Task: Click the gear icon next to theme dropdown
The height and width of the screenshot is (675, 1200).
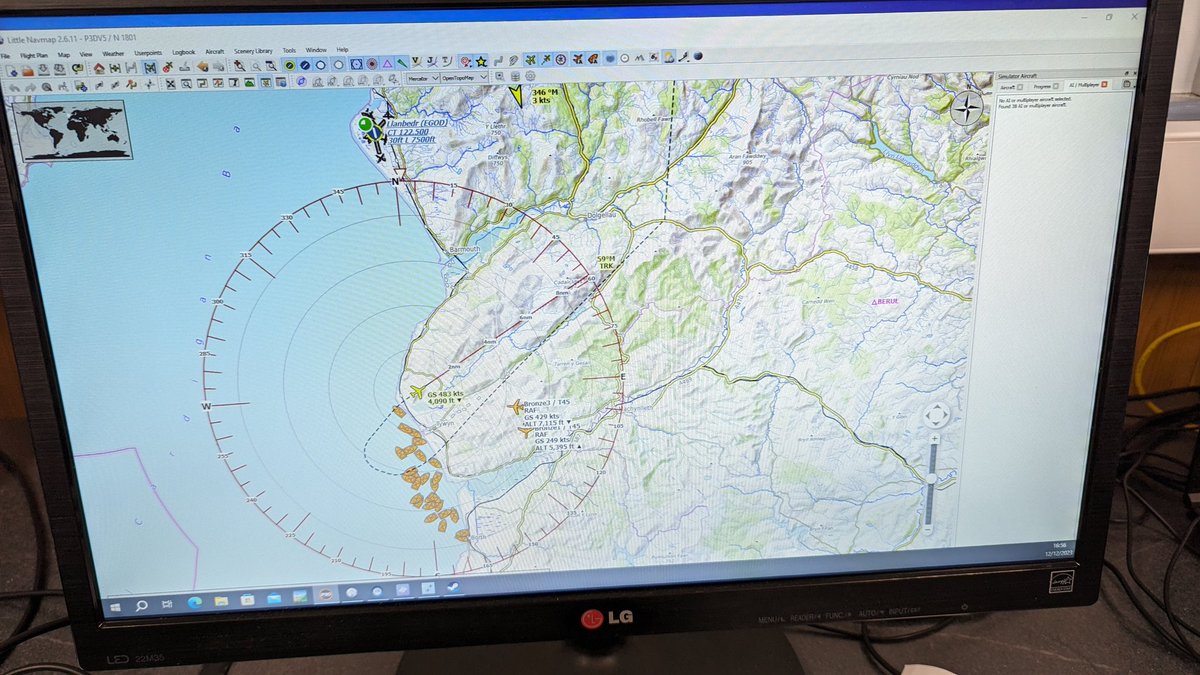Action: point(530,75)
